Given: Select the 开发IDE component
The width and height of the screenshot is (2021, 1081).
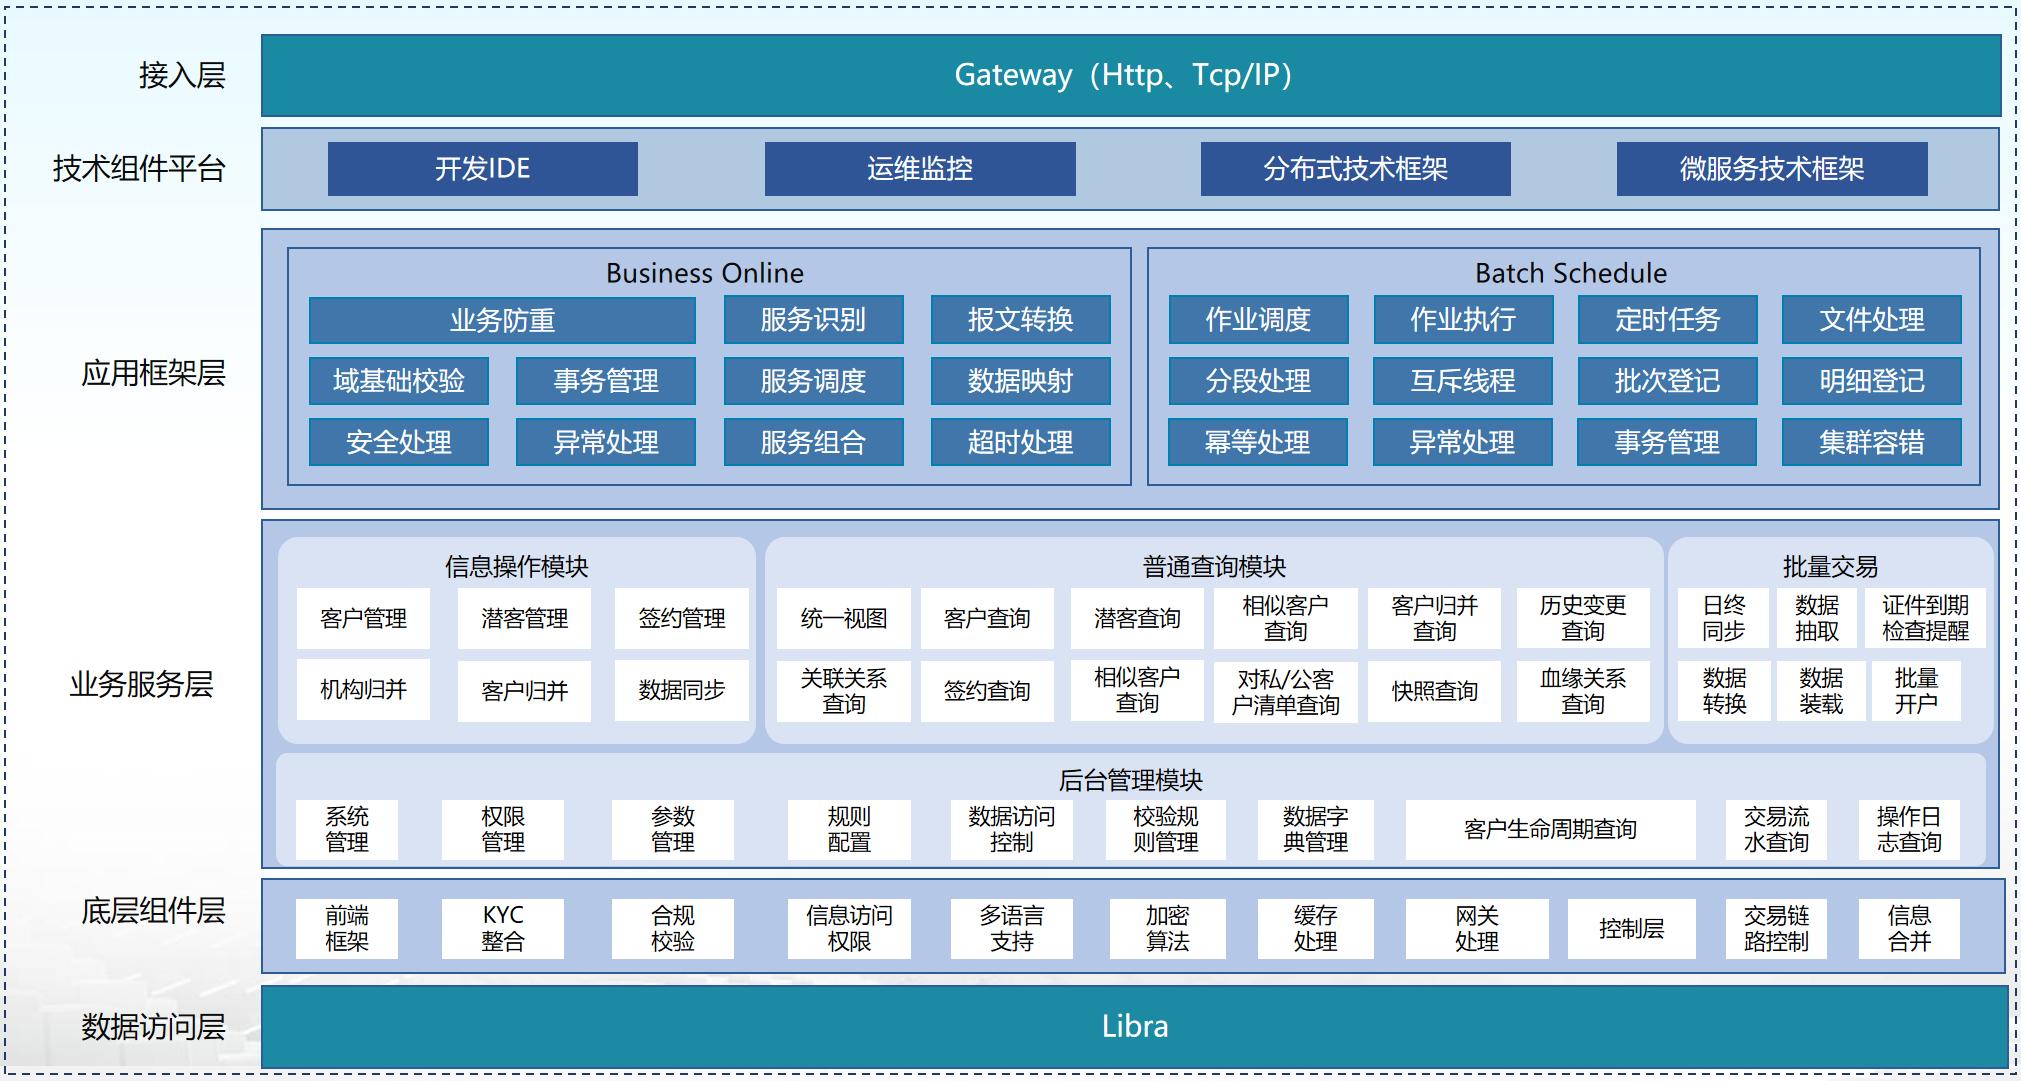Looking at the screenshot, I should point(482,170).
